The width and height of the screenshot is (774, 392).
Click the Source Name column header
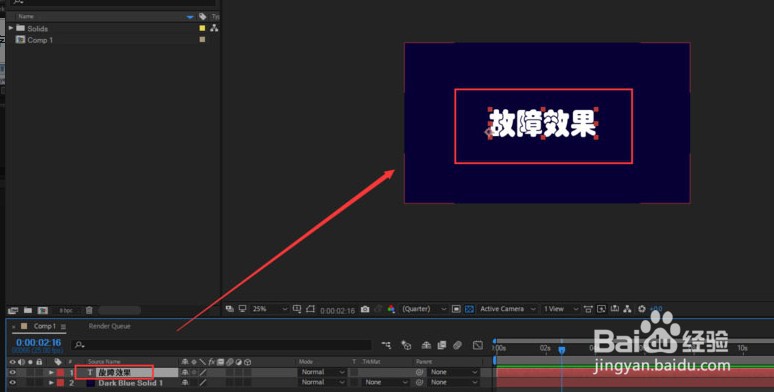104,362
